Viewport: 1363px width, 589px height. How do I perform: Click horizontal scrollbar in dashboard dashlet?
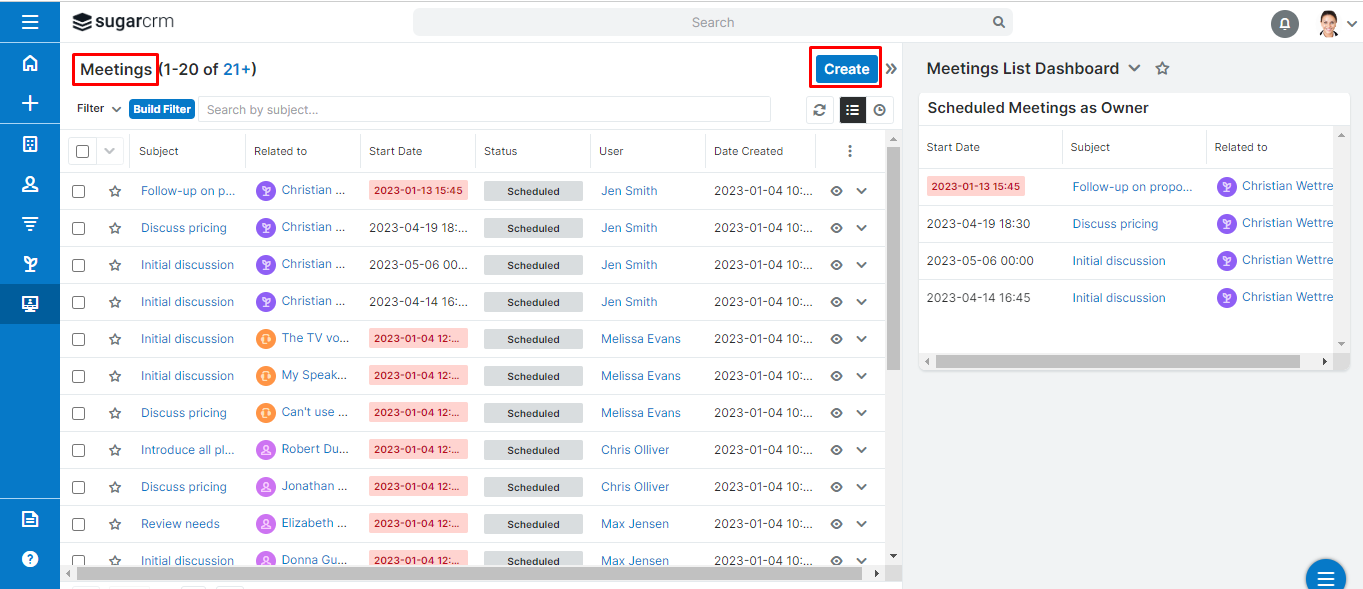1117,361
